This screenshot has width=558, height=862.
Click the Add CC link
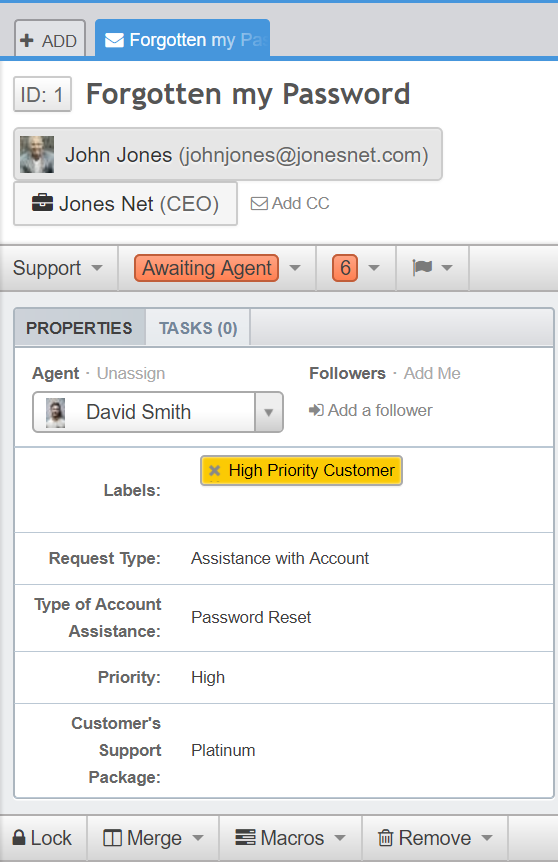[x=290, y=203]
